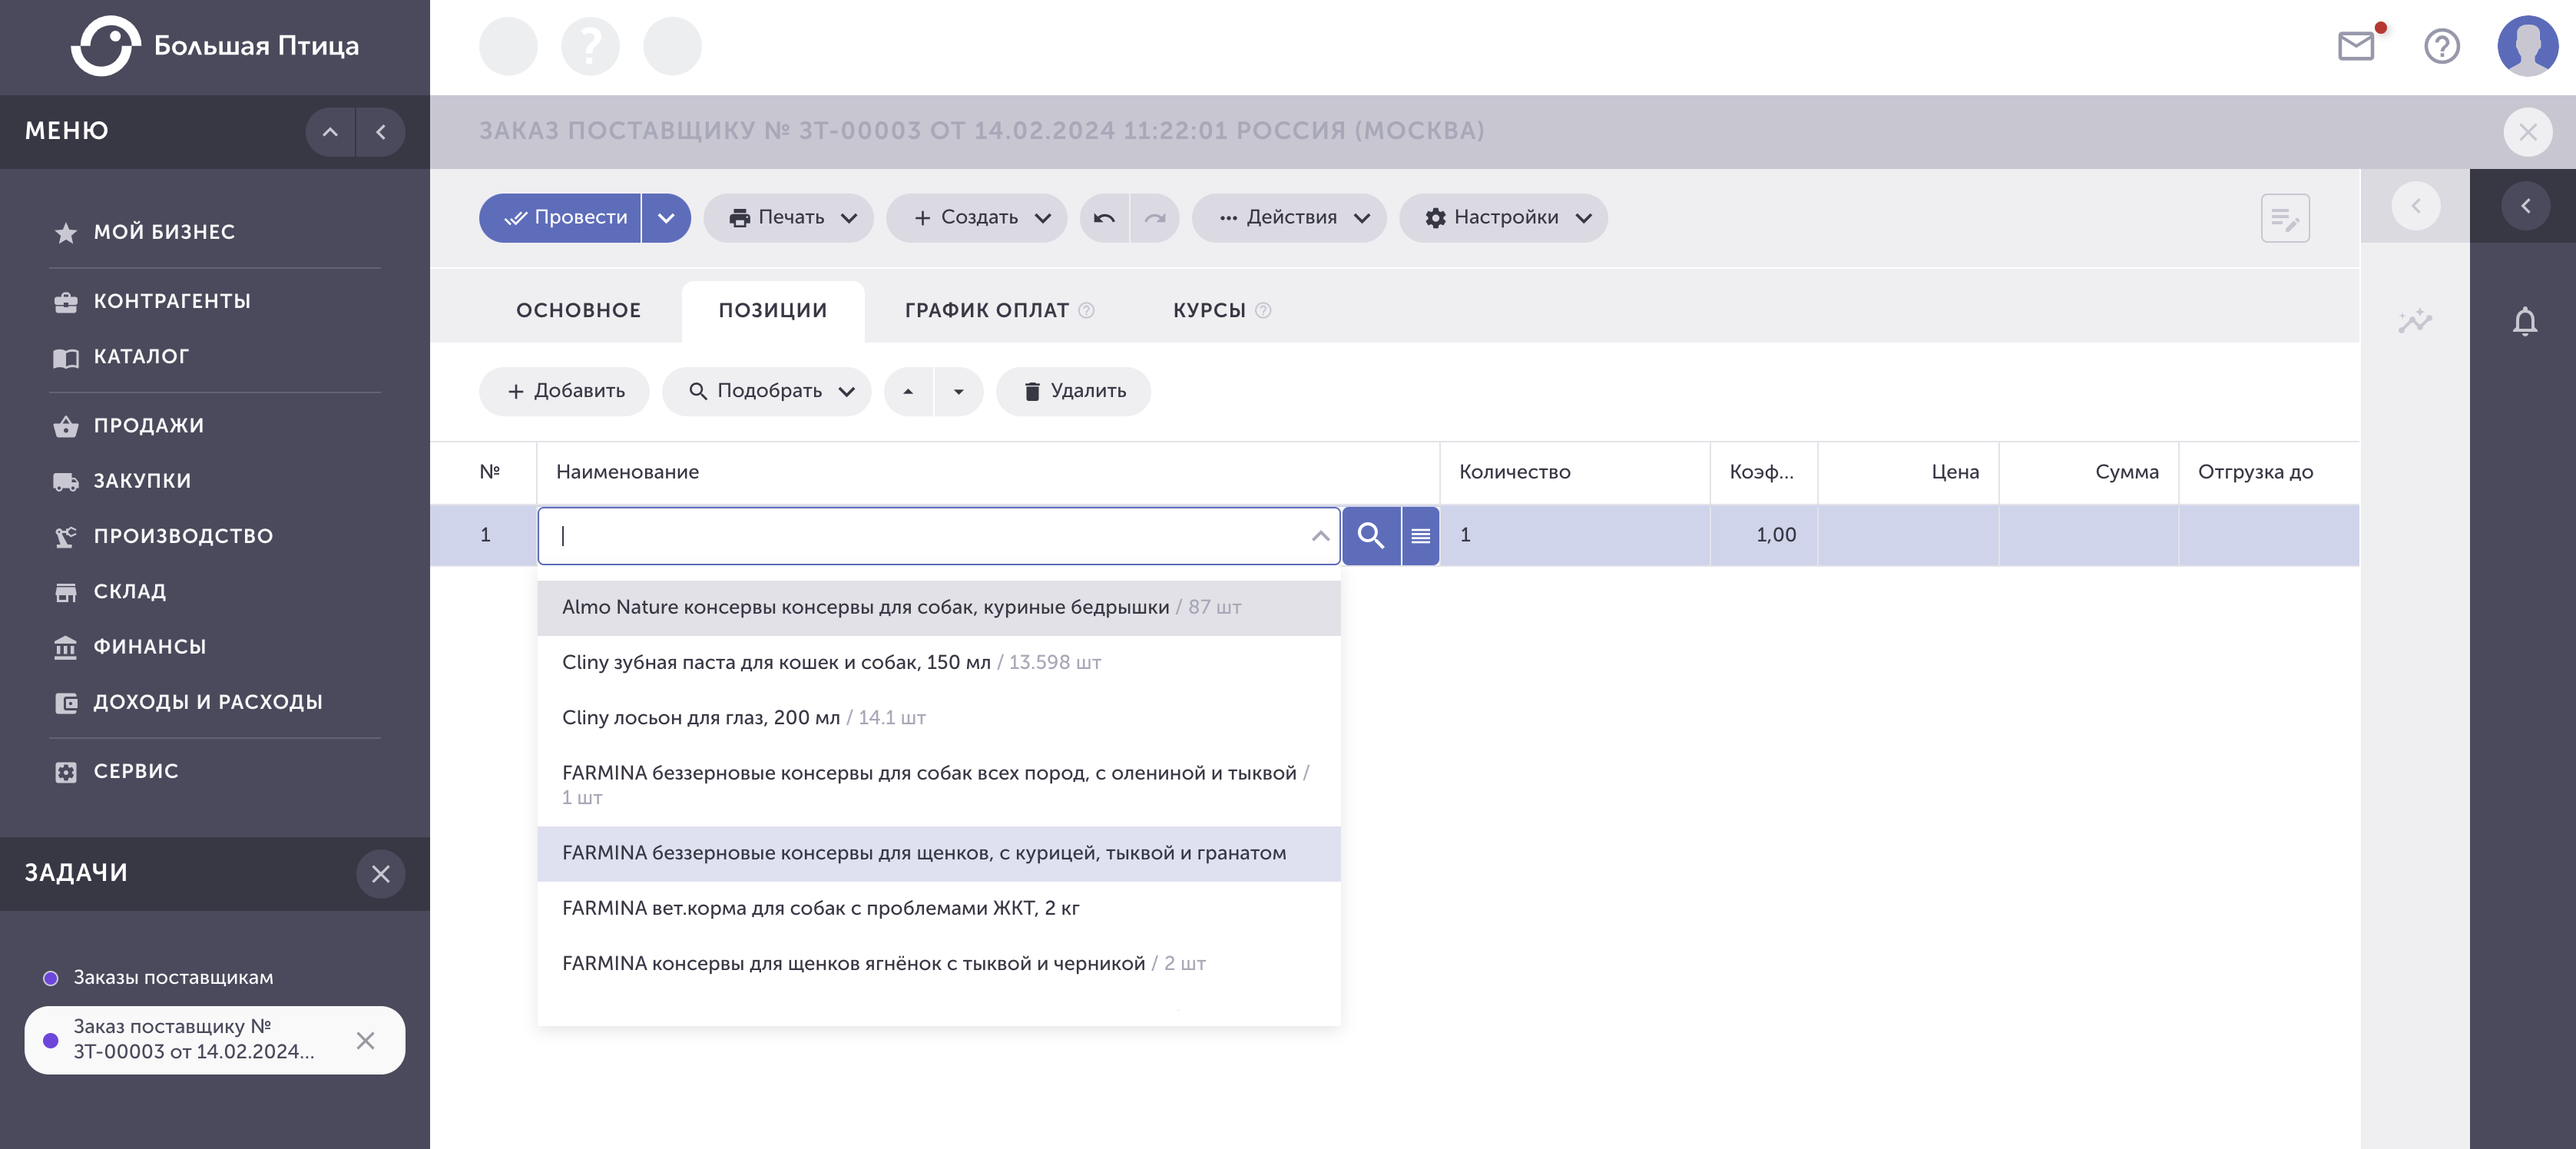The width and height of the screenshot is (2576, 1149).
Task: Go to the Закупки section
Action: 122,481
